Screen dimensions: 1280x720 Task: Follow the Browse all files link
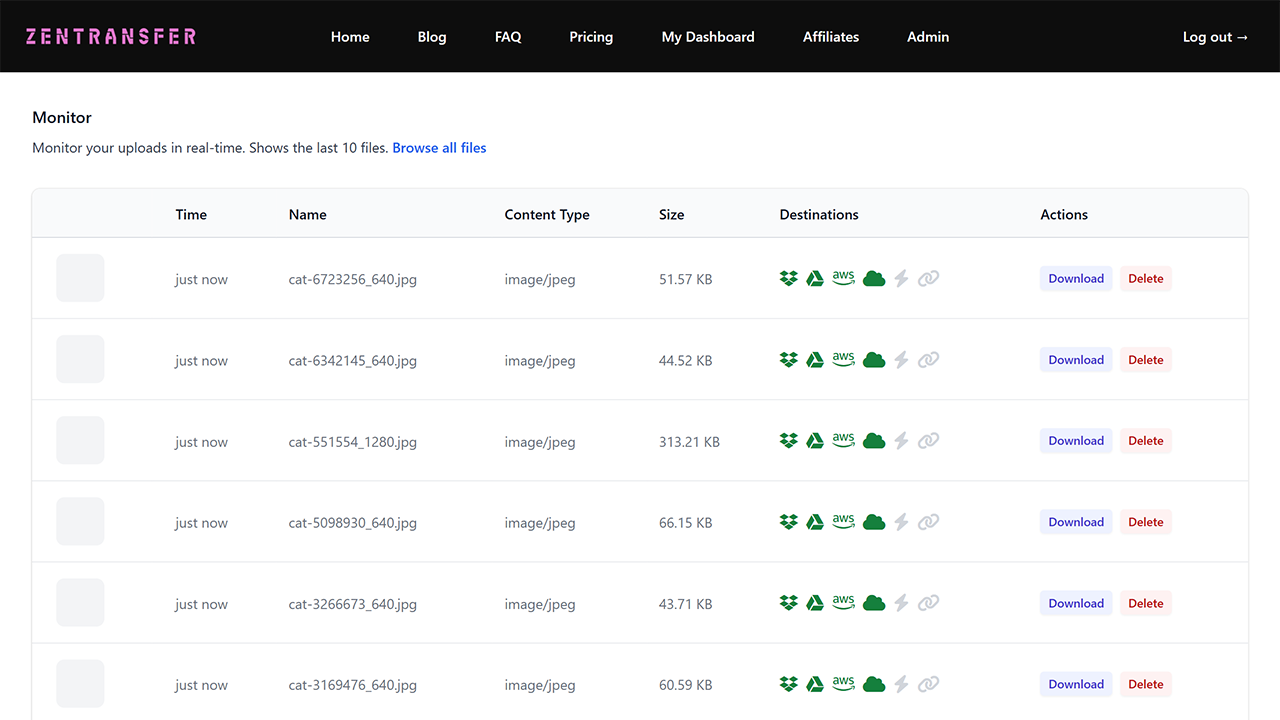pos(439,148)
